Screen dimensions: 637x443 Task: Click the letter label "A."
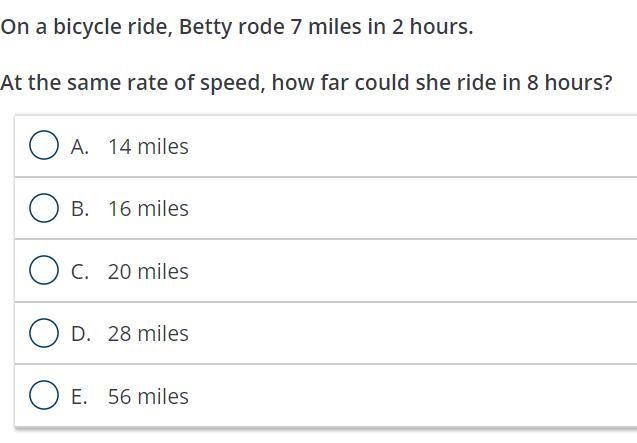(80, 146)
